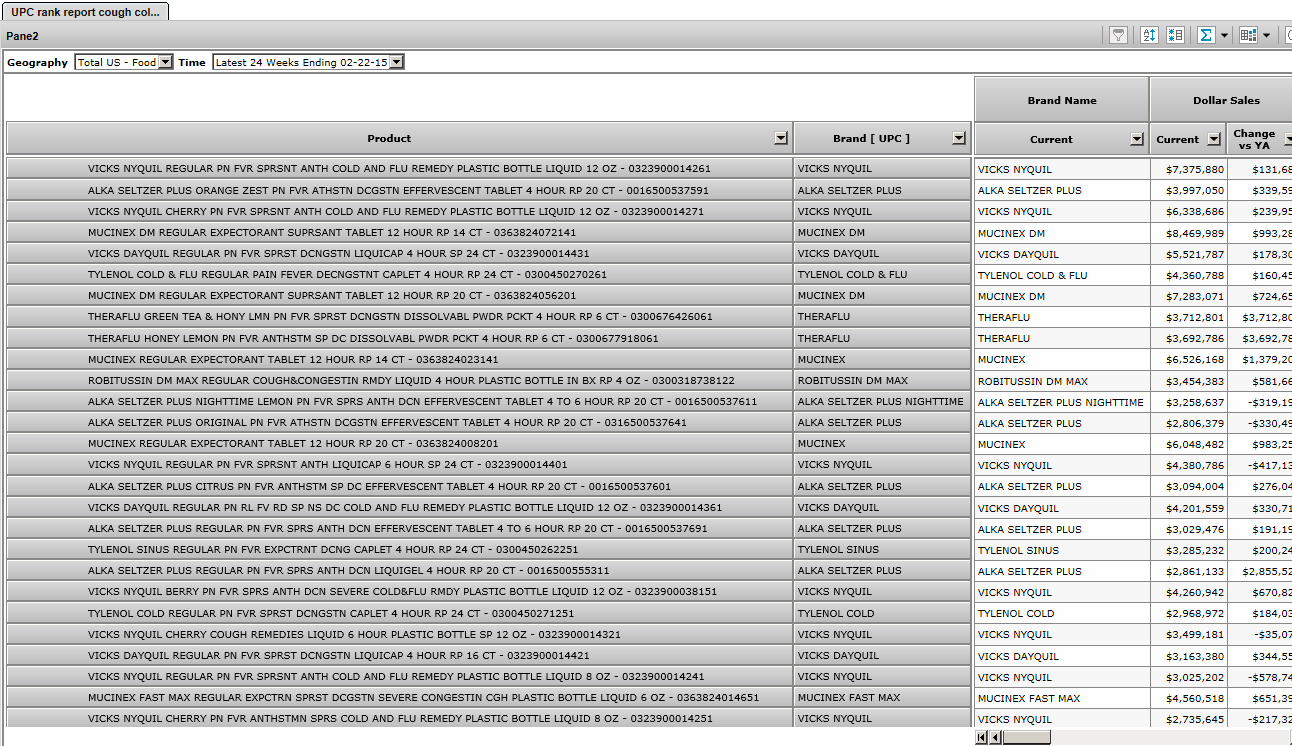This screenshot has width=1292, height=746.
Task: Open Dollar Sales Current column dropdown
Action: tap(1214, 140)
